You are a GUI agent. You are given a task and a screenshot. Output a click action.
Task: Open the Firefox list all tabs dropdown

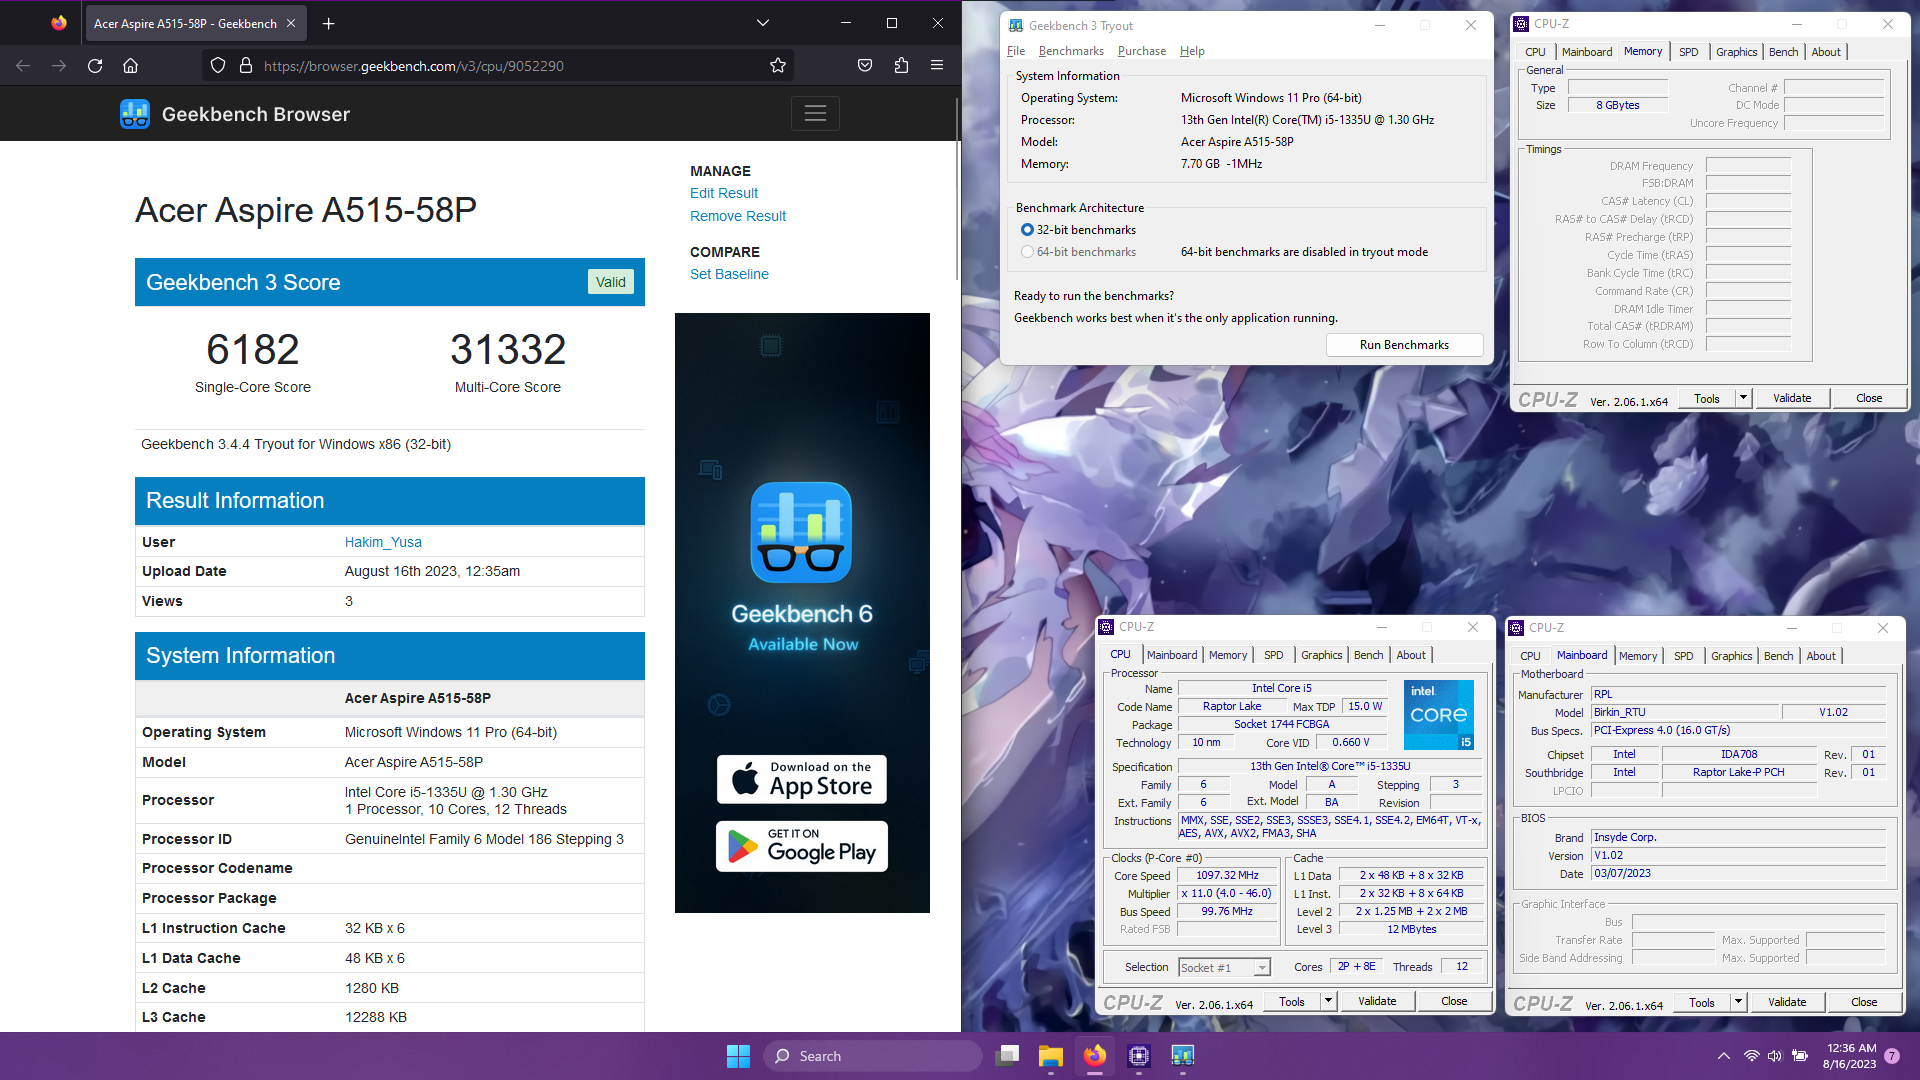tap(762, 23)
